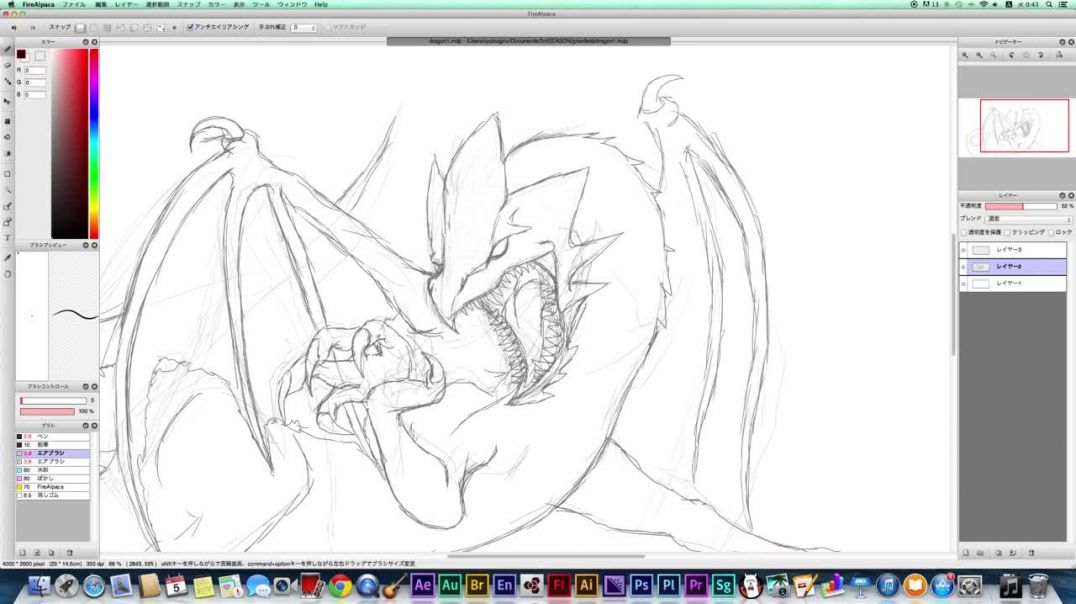Collapse the ブラシコントロール panel
Screen dimensions: 1076x604
coord(86,386)
